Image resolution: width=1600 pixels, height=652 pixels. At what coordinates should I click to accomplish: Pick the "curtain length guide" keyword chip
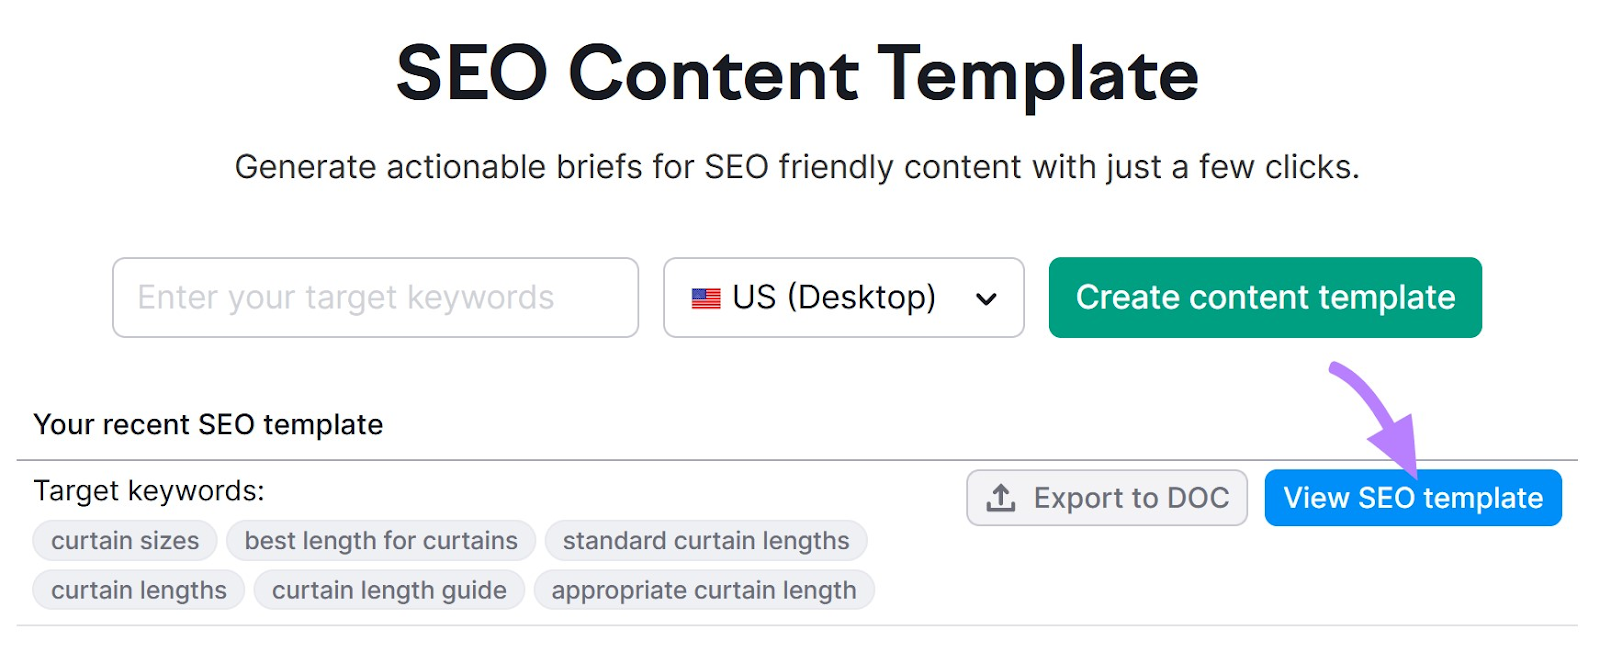click(389, 590)
